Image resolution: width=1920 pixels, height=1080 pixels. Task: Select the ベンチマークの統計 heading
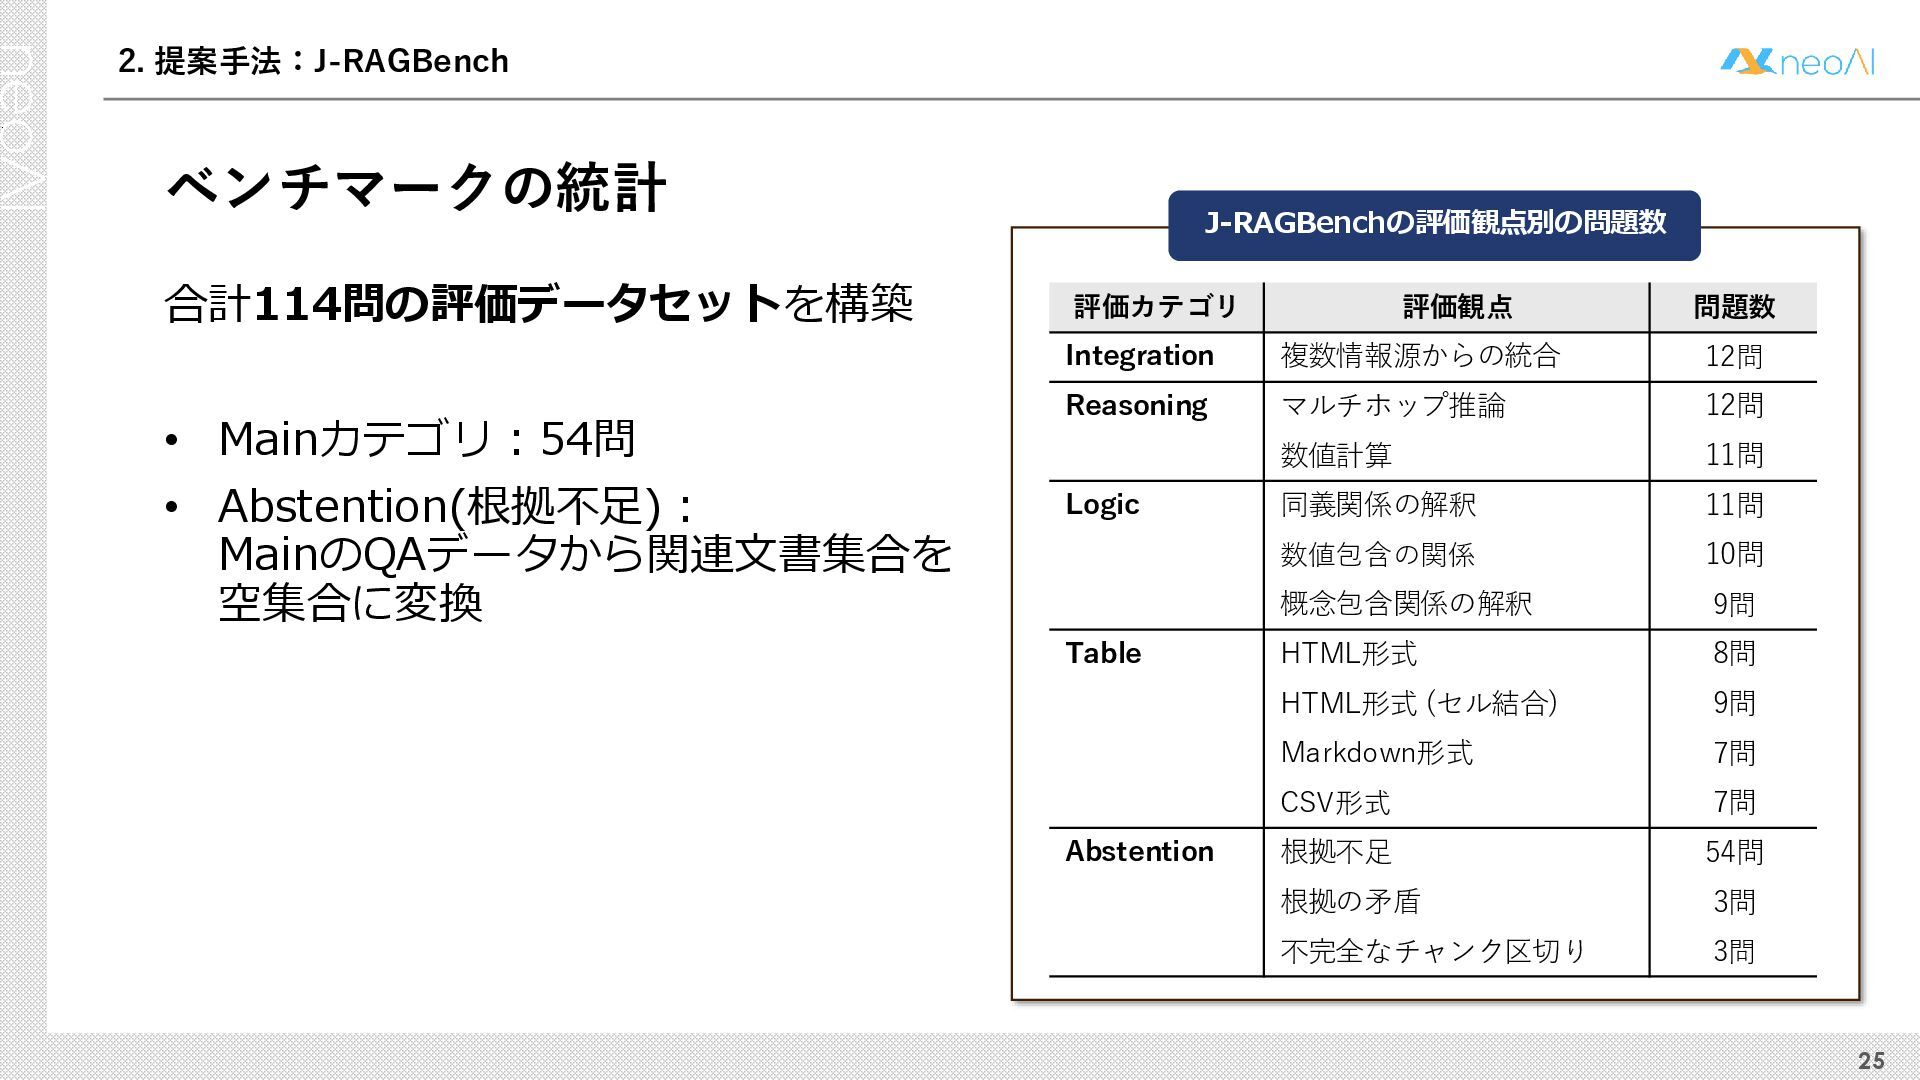(416, 188)
